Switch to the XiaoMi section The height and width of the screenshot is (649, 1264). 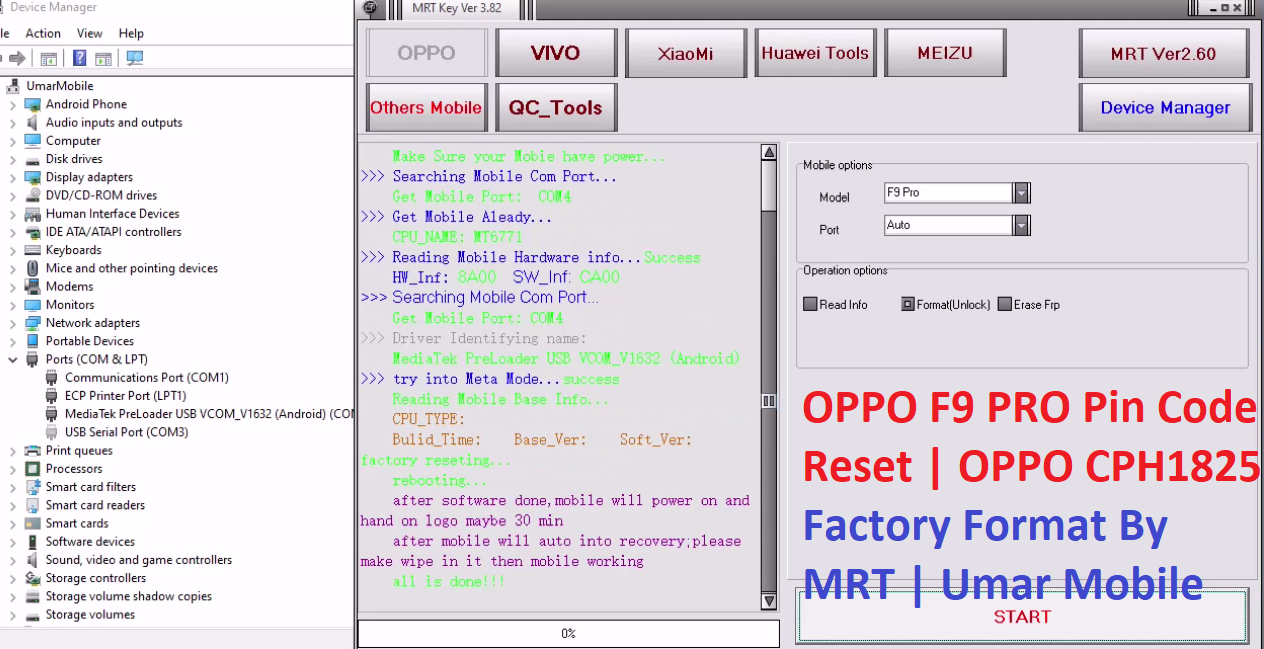(685, 53)
